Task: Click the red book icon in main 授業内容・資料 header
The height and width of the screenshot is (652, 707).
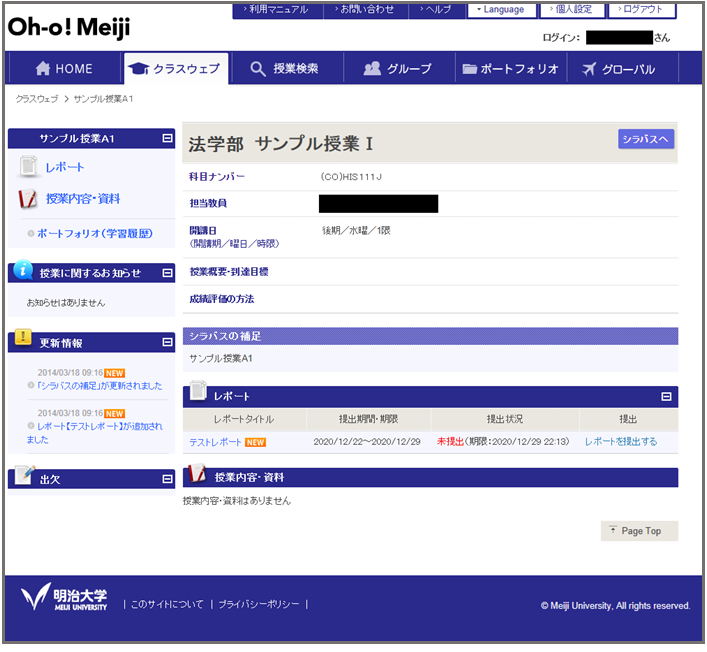Action: (197, 473)
